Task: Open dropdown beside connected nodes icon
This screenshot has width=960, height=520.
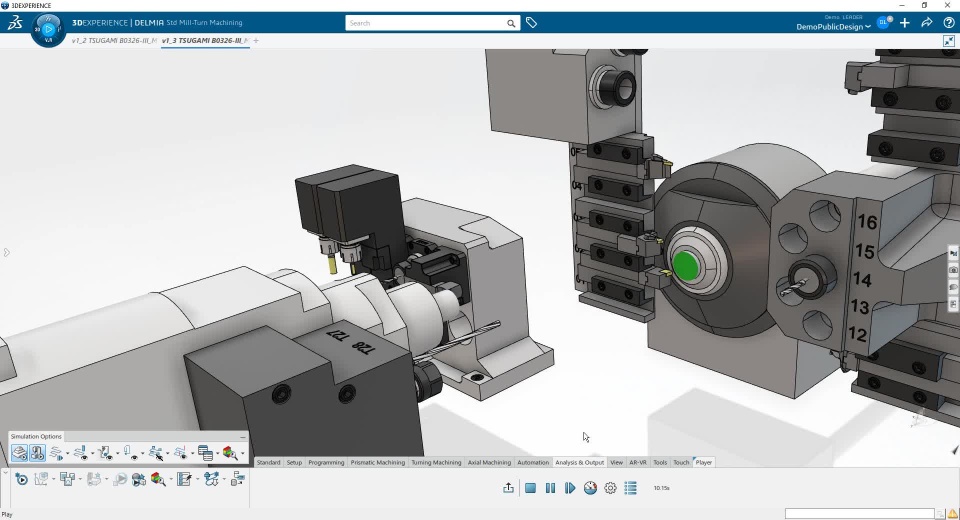Action: click(x=224, y=479)
